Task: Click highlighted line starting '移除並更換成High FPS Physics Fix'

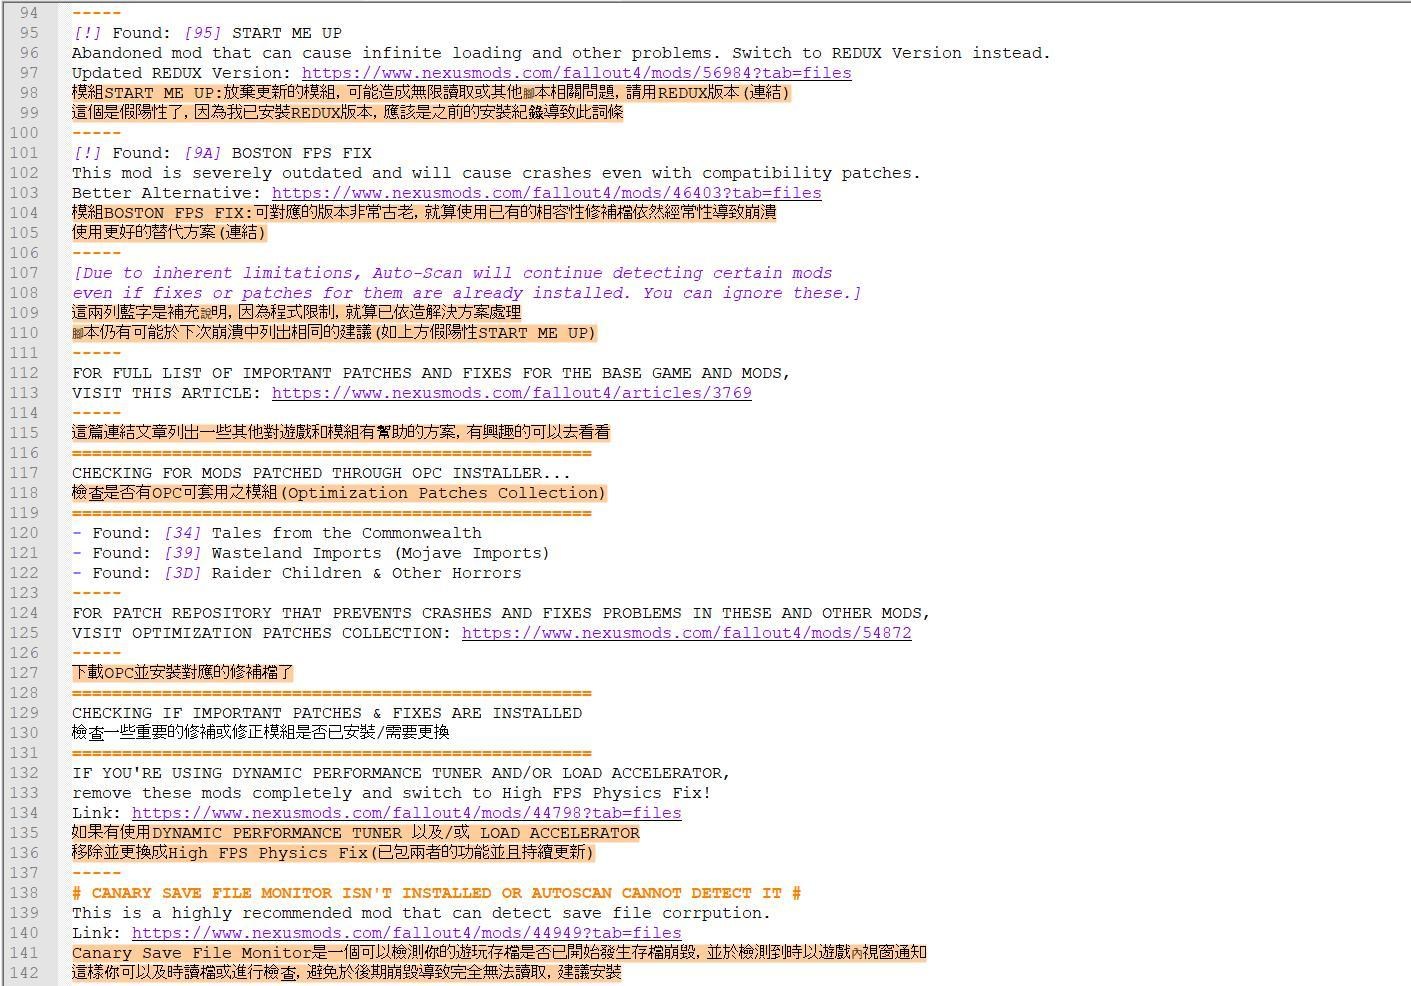Action: (x=333, y=853)
